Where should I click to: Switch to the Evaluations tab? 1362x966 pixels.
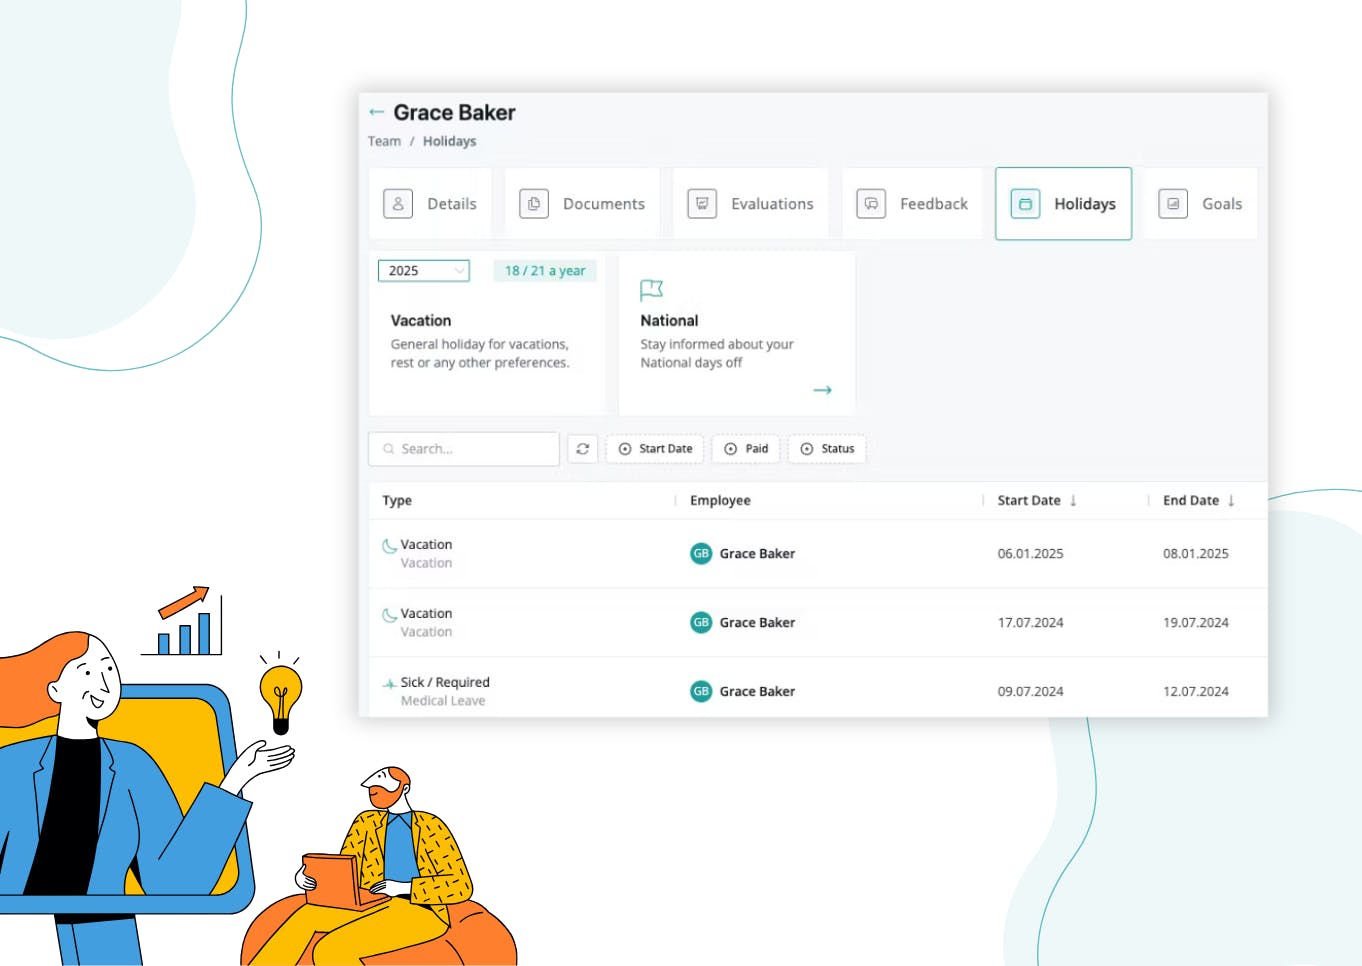tap(750, 204)
